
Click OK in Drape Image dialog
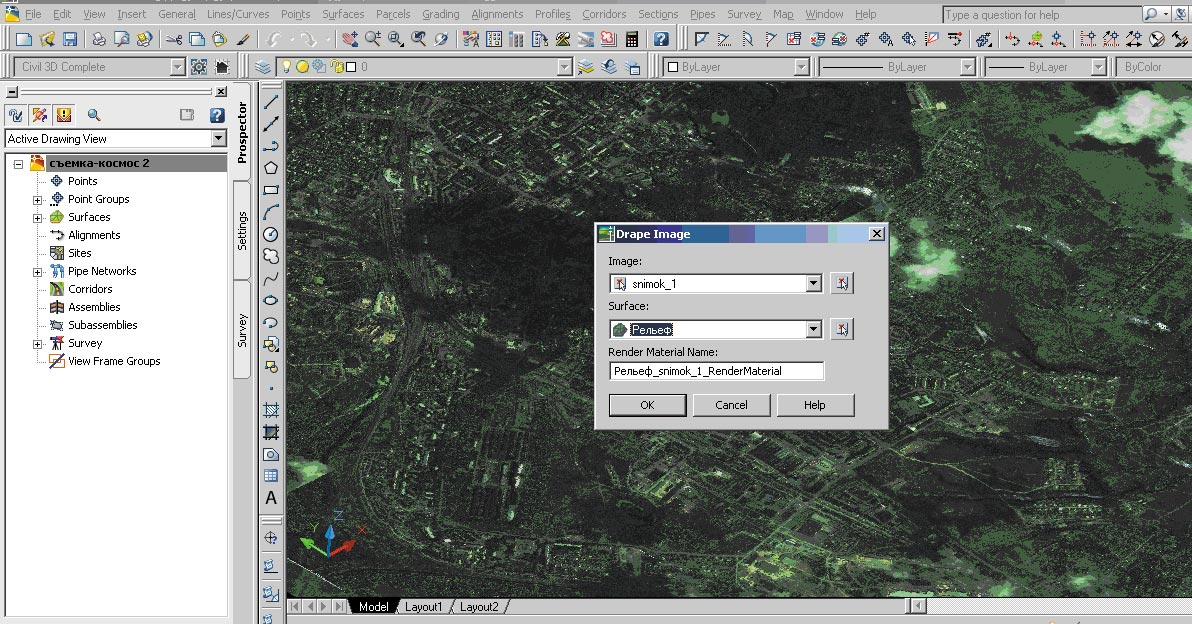pos(648,405)
